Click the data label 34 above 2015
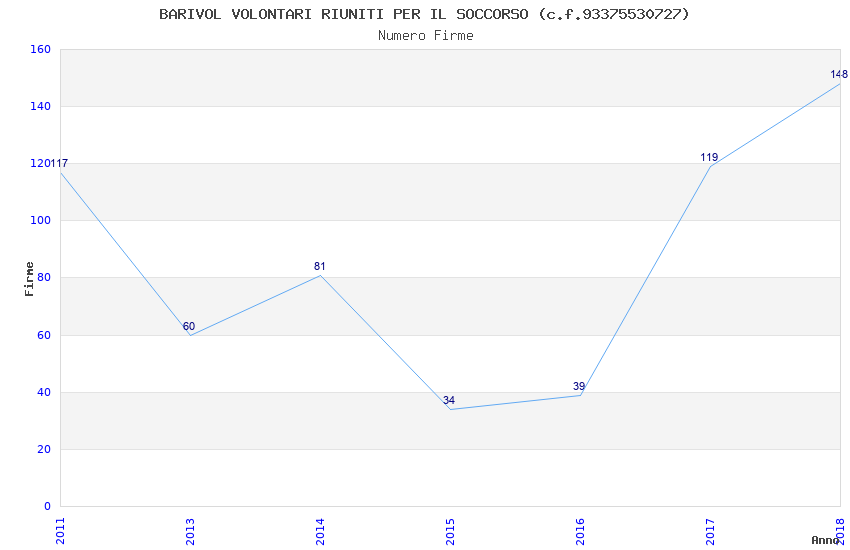The image size is (850, 550). [449, 400]
